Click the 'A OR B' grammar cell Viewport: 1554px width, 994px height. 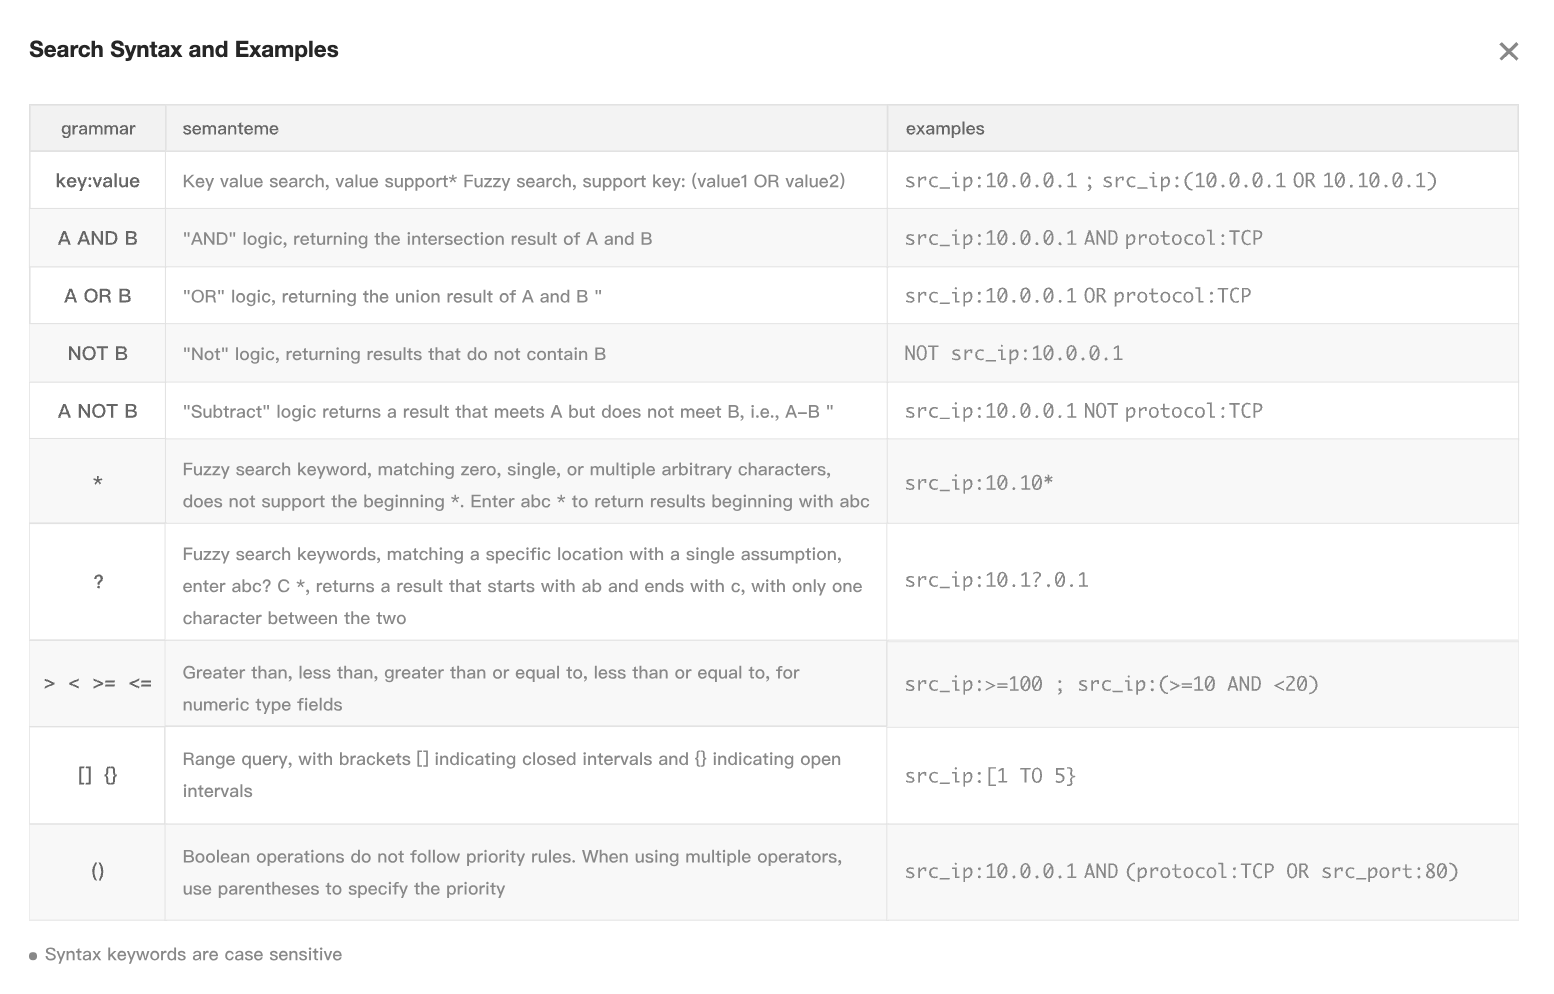pos(98,296)
